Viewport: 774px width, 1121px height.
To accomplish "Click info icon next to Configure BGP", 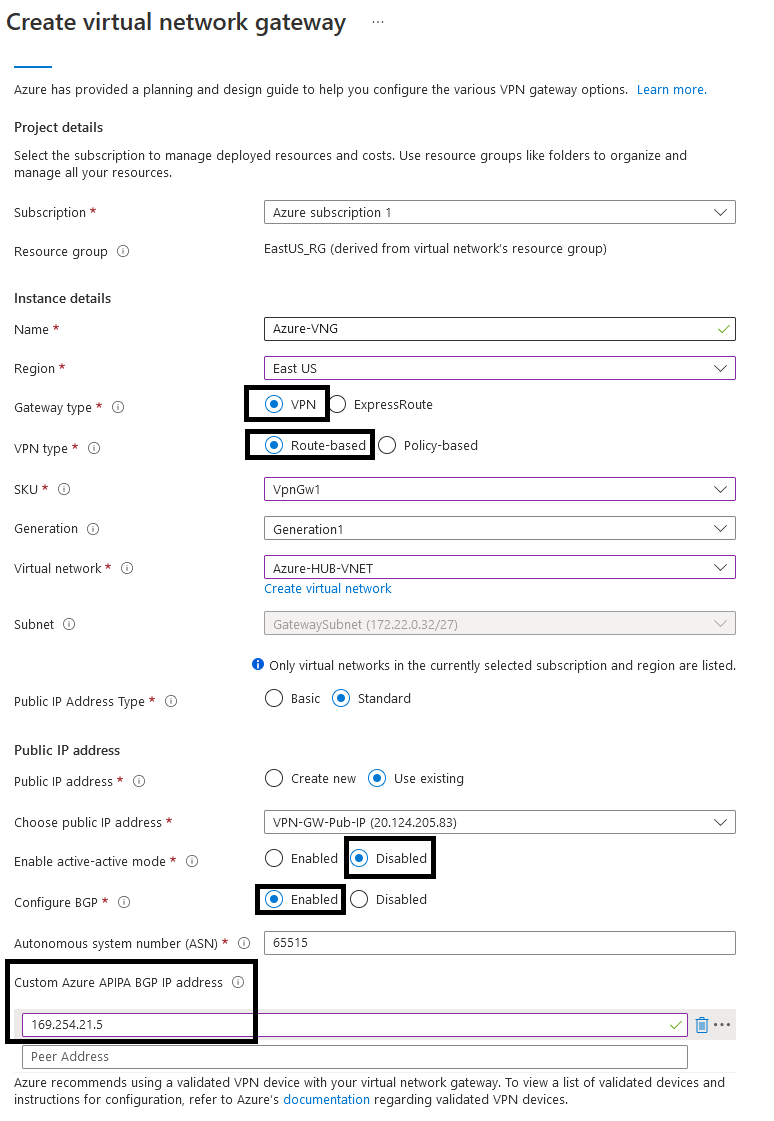I will click(124, 902).
